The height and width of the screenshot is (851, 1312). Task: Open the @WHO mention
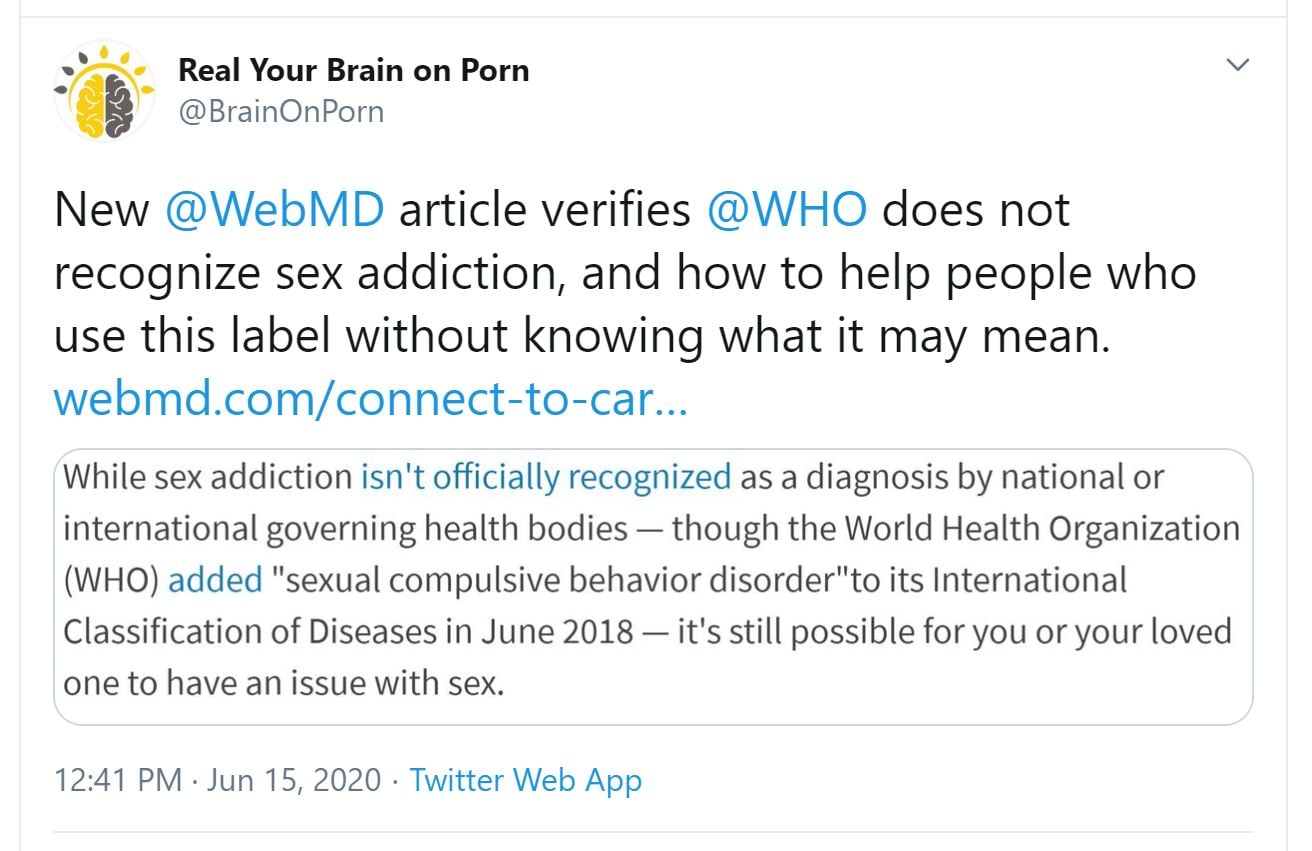click(786, 210)
